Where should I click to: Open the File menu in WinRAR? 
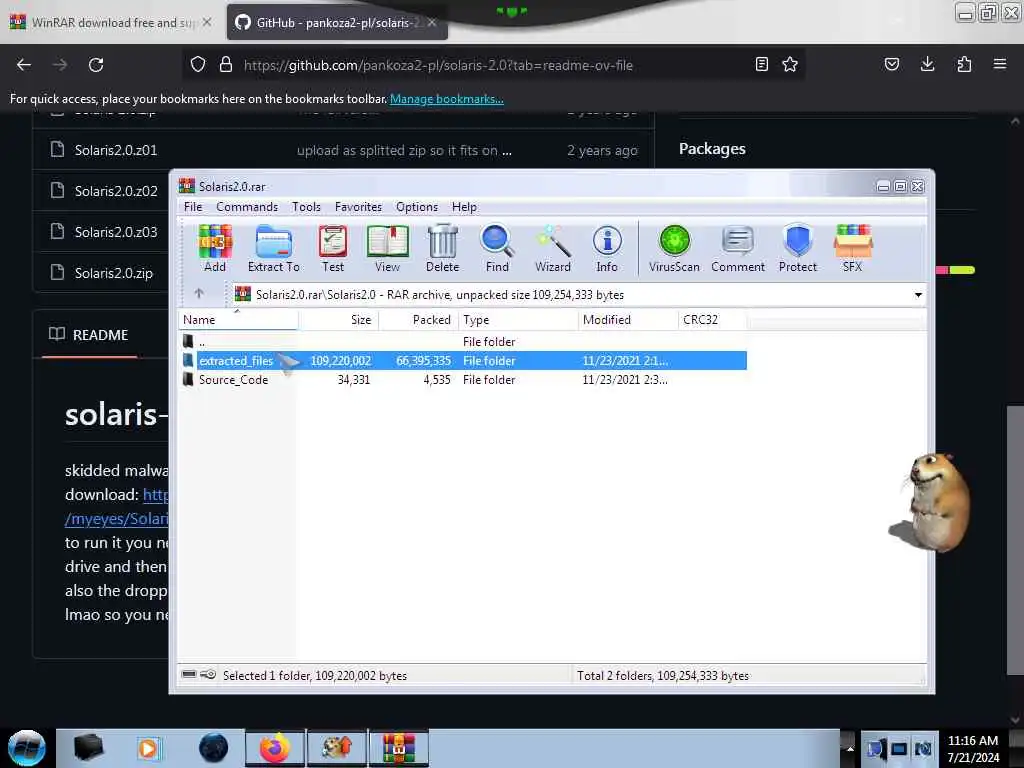(x=193, y=206)
